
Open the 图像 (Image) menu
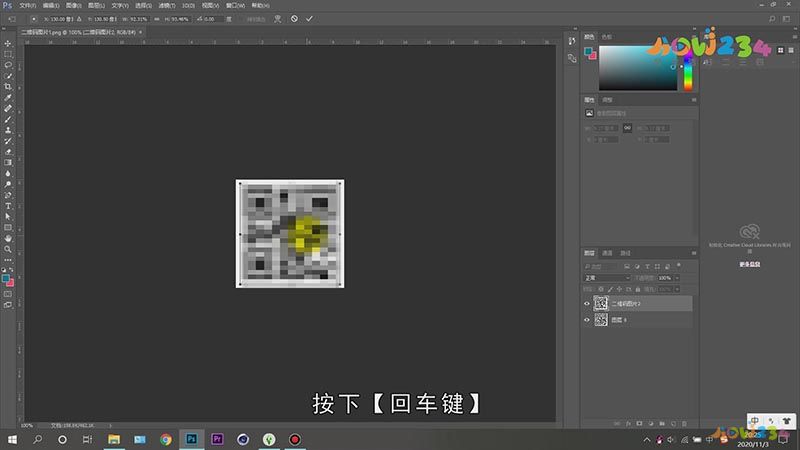pyautogui.click(x=73, y=6)
